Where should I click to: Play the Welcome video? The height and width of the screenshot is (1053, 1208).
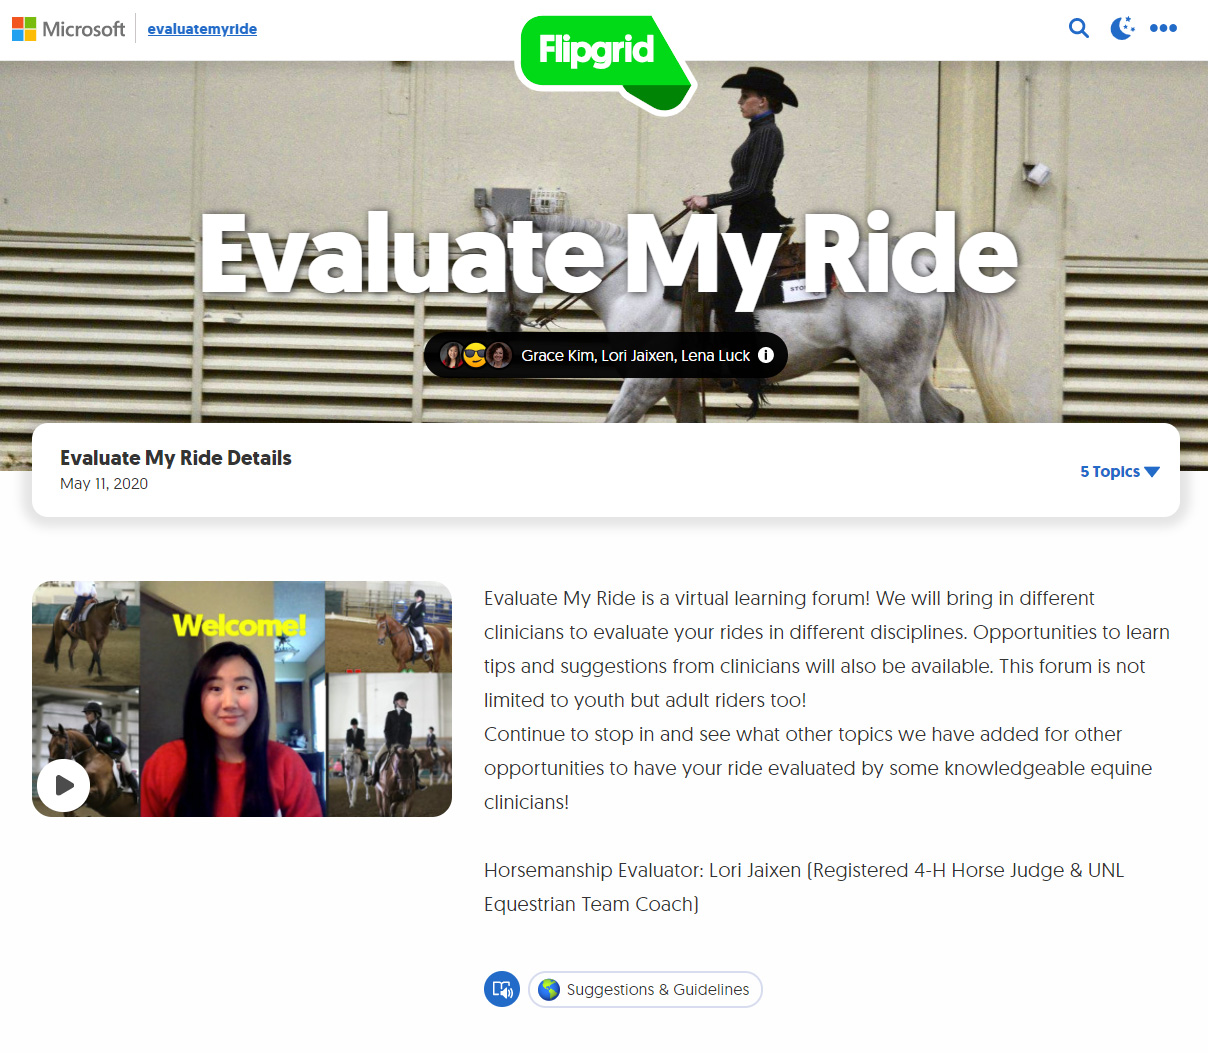(x=63, y=785)
